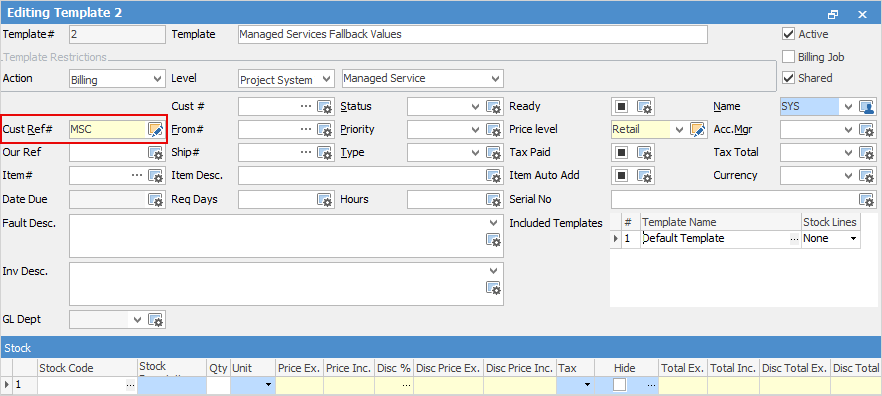This screenshot has height=396, width=882.
Task: Click the gear icon beside Acc.Mgr dropdown
Action: (x=866, y=130)
